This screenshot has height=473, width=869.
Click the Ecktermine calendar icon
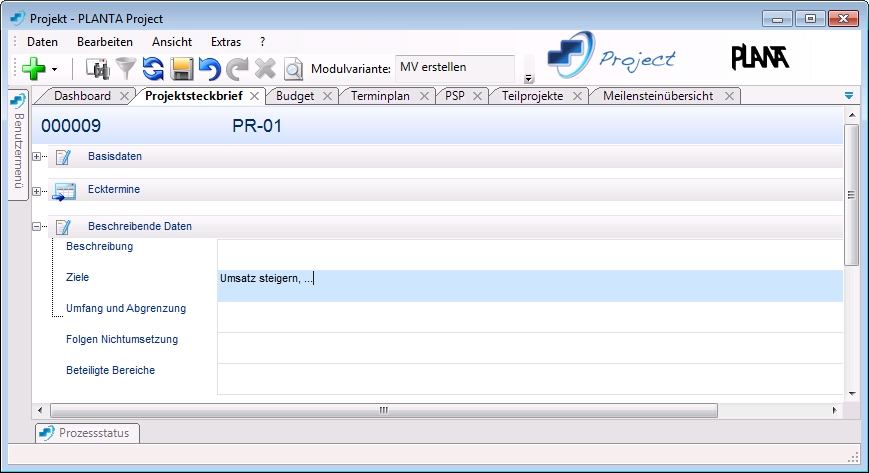(64, 192)
